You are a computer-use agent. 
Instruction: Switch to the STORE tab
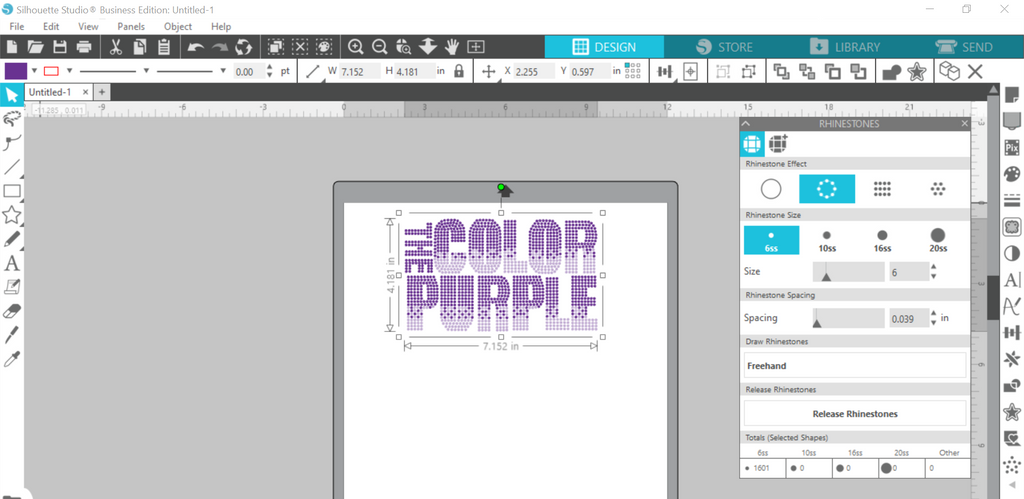[724, 47]
